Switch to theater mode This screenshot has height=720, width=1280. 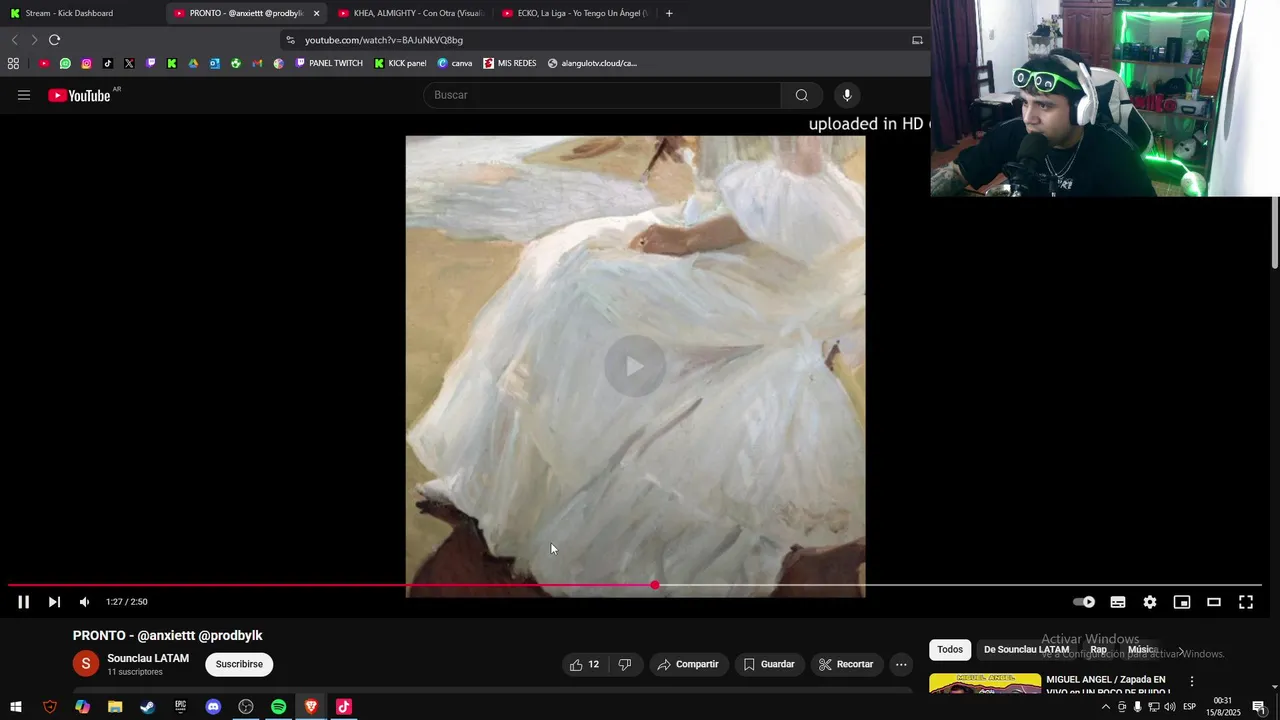(1214, 602)
